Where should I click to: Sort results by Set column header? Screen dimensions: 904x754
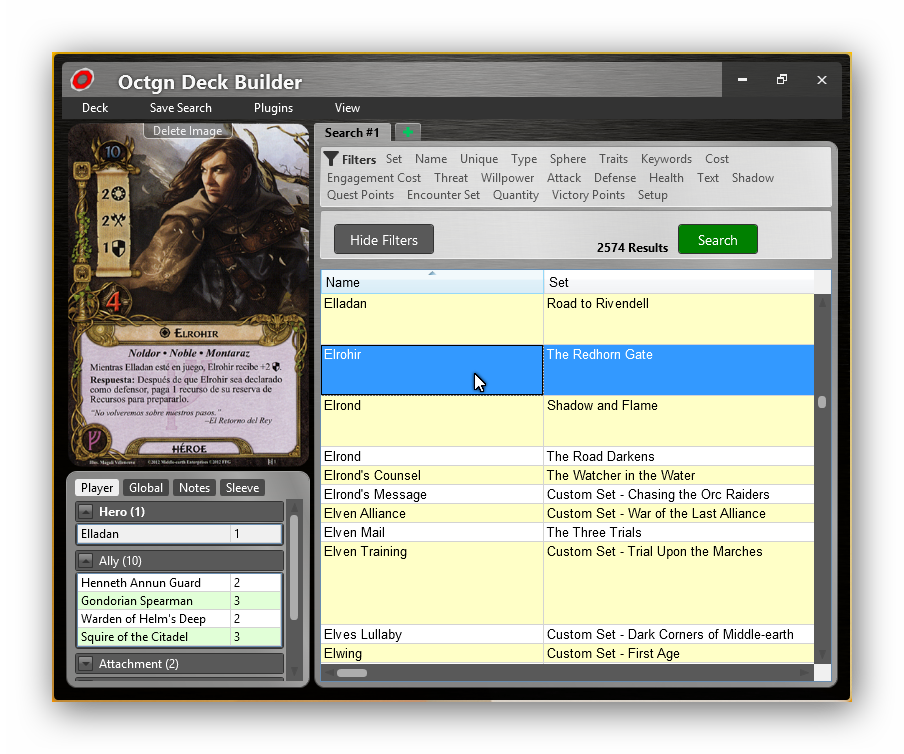(679, 282)
